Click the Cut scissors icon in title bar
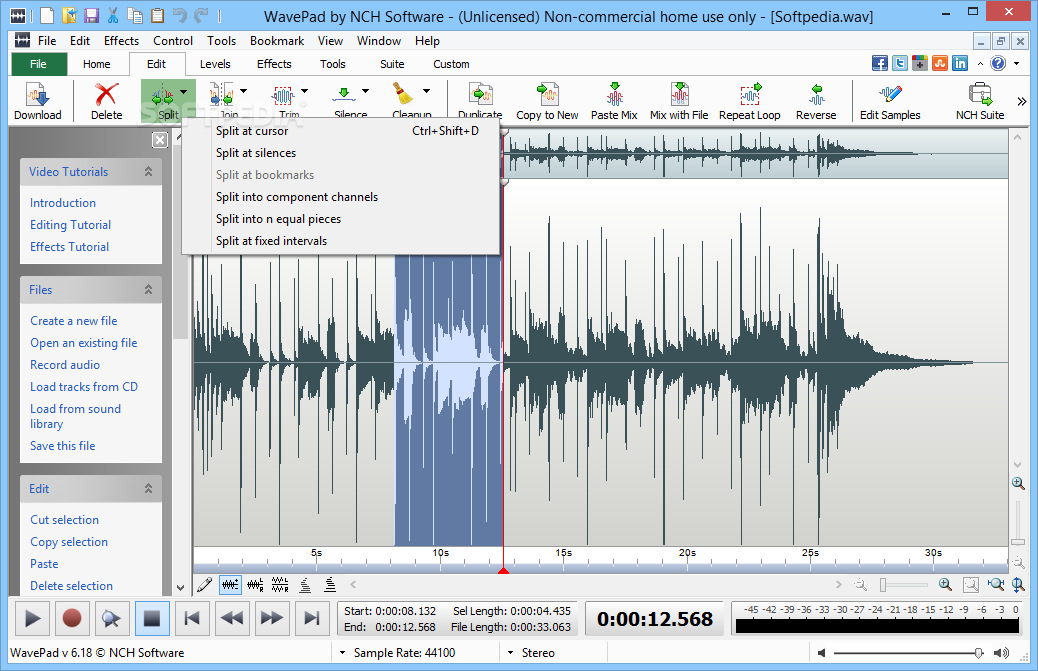The height and width of the screenshot is (671, 1038). [113, 15]
